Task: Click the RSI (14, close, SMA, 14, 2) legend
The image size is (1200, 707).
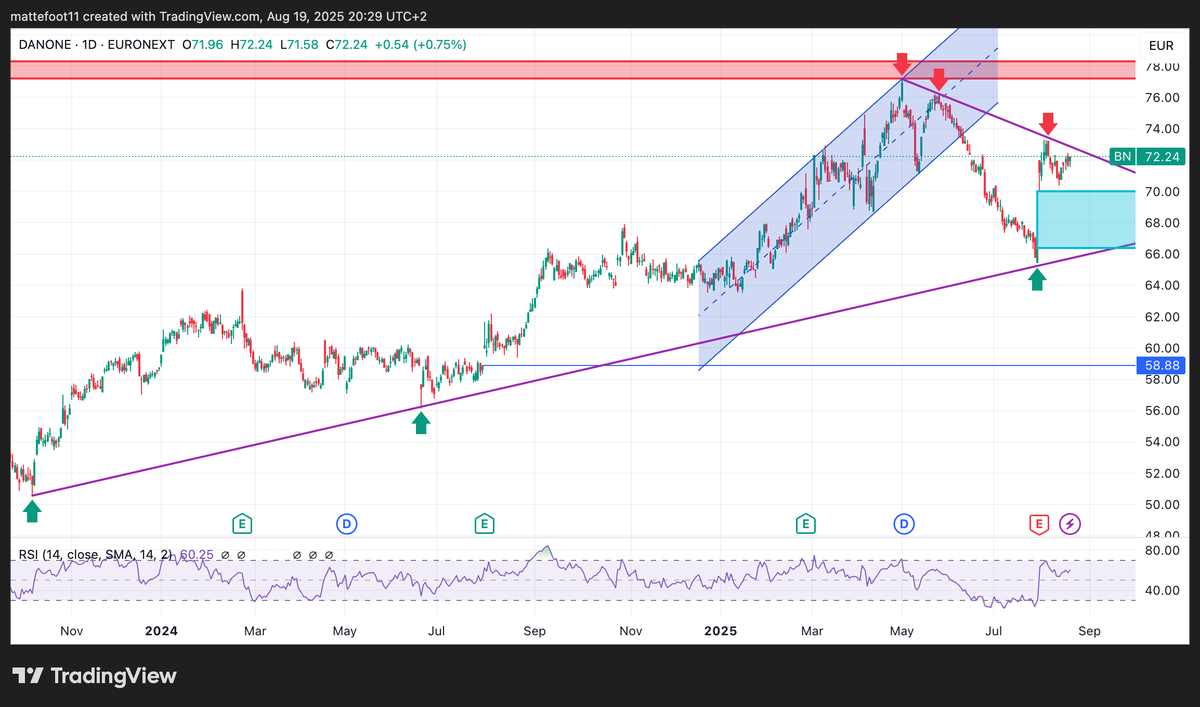Action: coord(95,554)
